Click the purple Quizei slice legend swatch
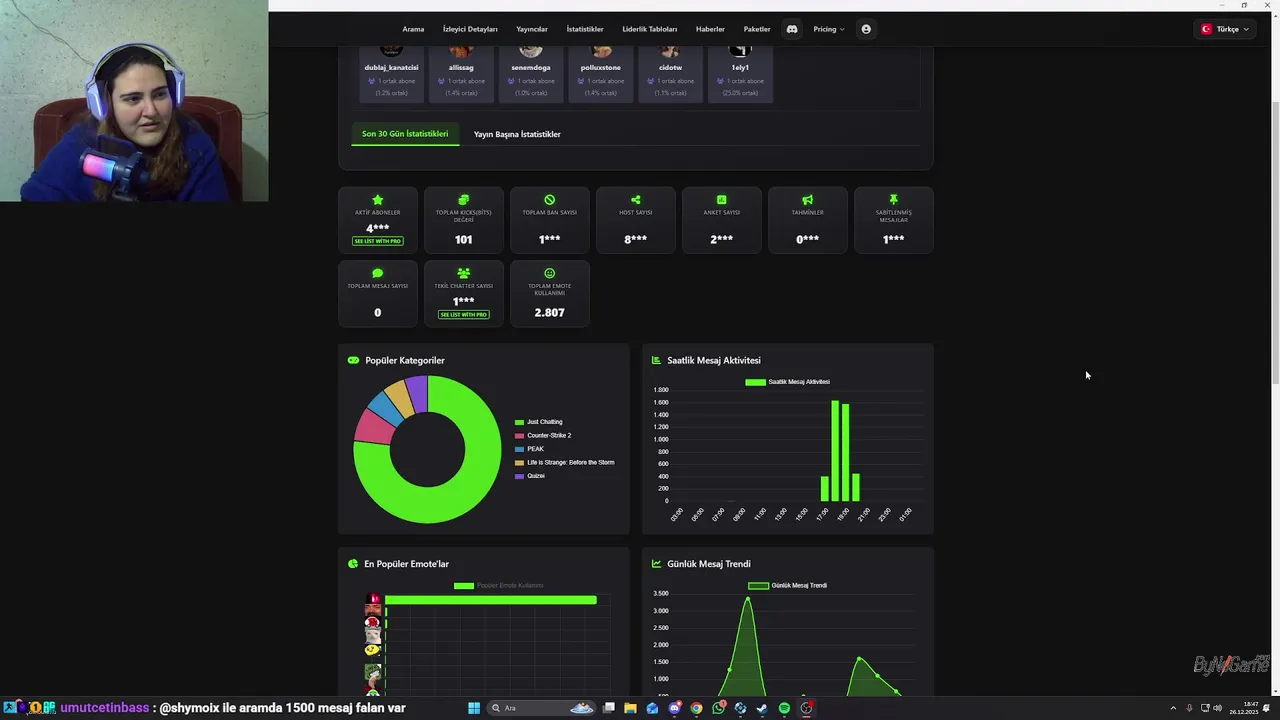 point(519,476)
